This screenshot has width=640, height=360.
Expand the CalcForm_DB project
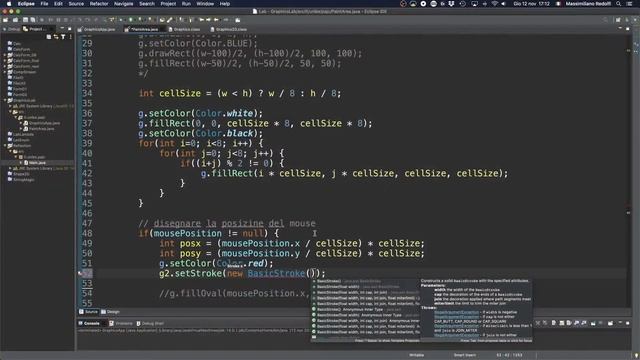click(x=5, y=55)
